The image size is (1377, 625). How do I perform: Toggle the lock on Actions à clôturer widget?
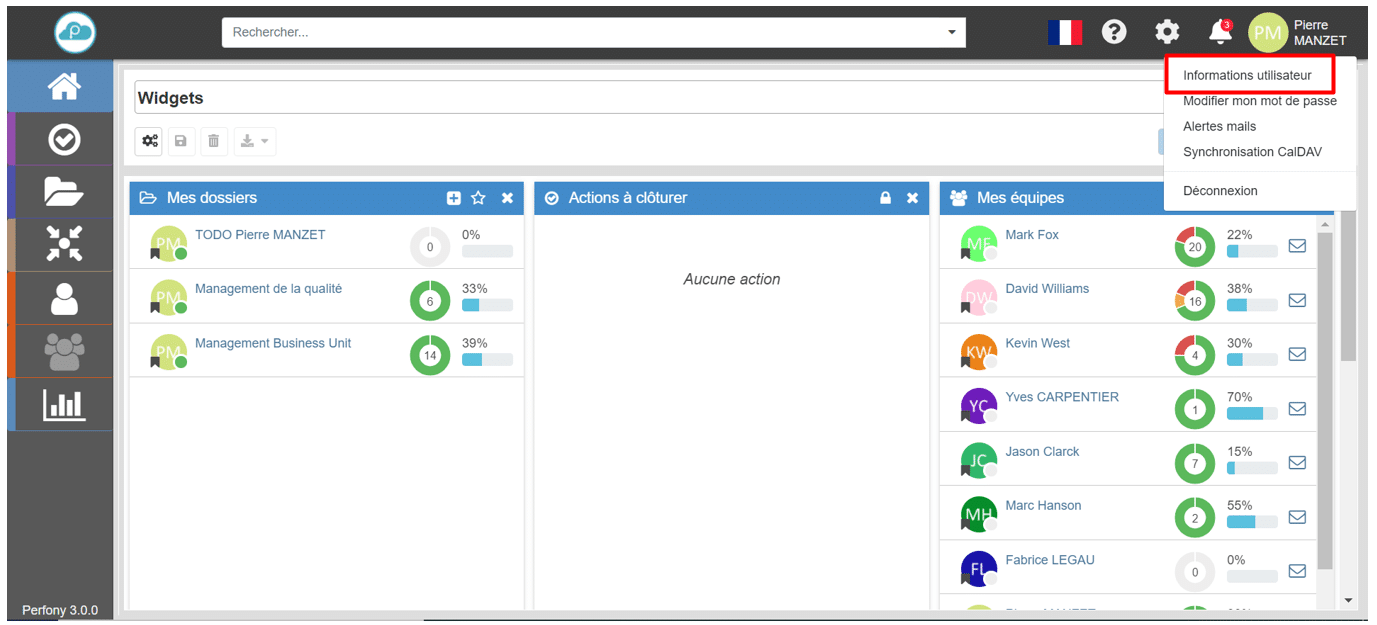(885, 198)
